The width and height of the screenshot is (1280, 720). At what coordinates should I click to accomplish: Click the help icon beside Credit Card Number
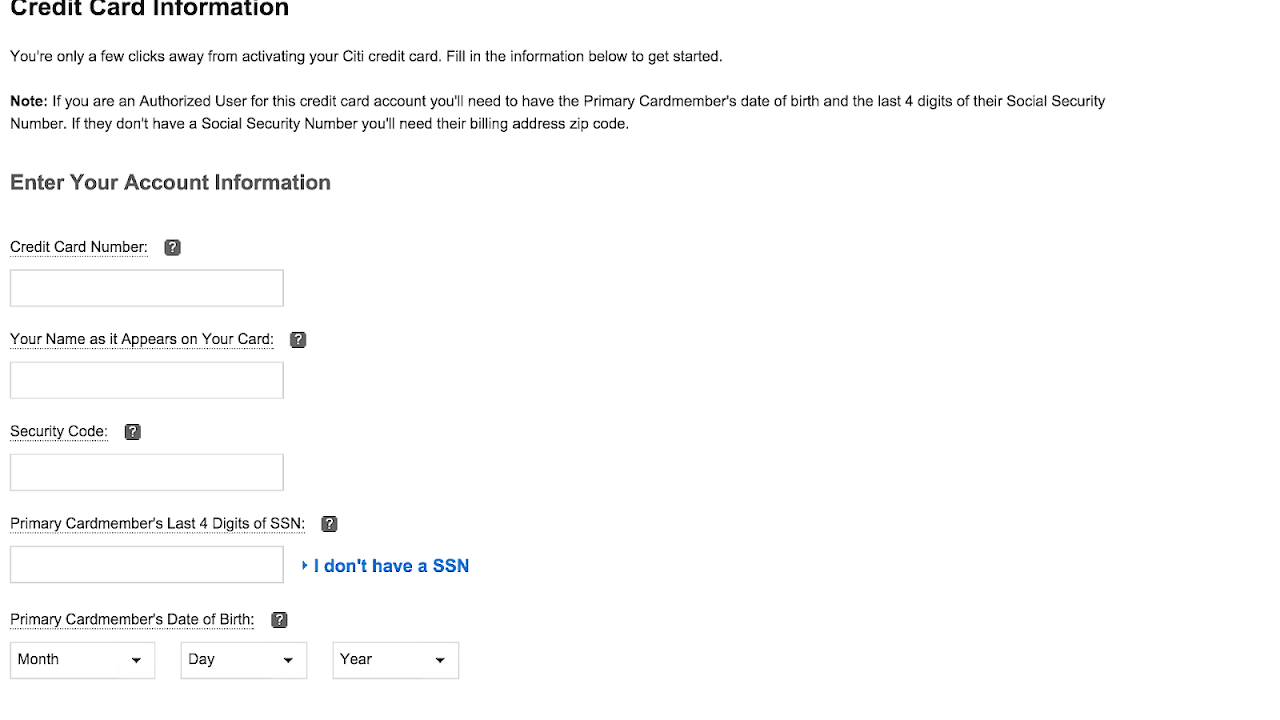pyautogui.click(x=170, y=247)
